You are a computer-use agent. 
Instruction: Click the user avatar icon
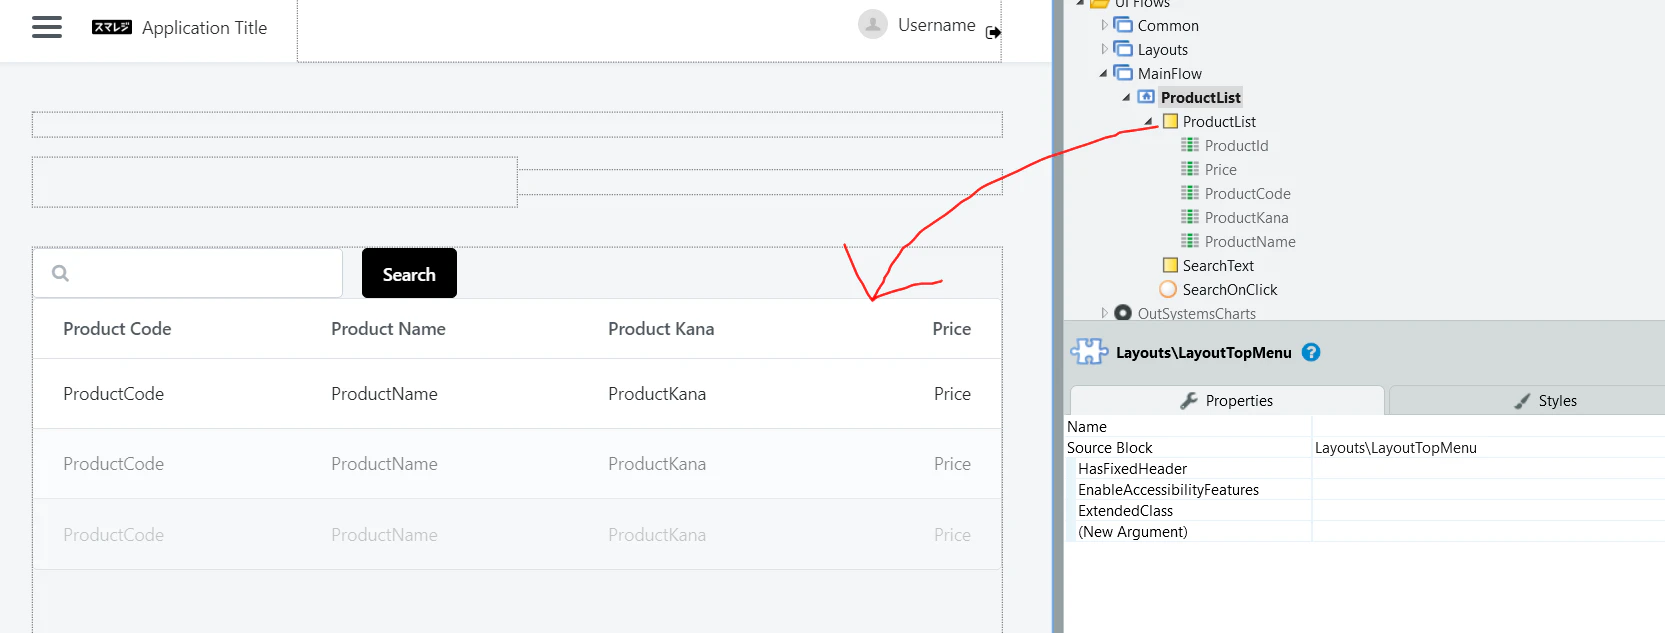click(x=873, y=24)
